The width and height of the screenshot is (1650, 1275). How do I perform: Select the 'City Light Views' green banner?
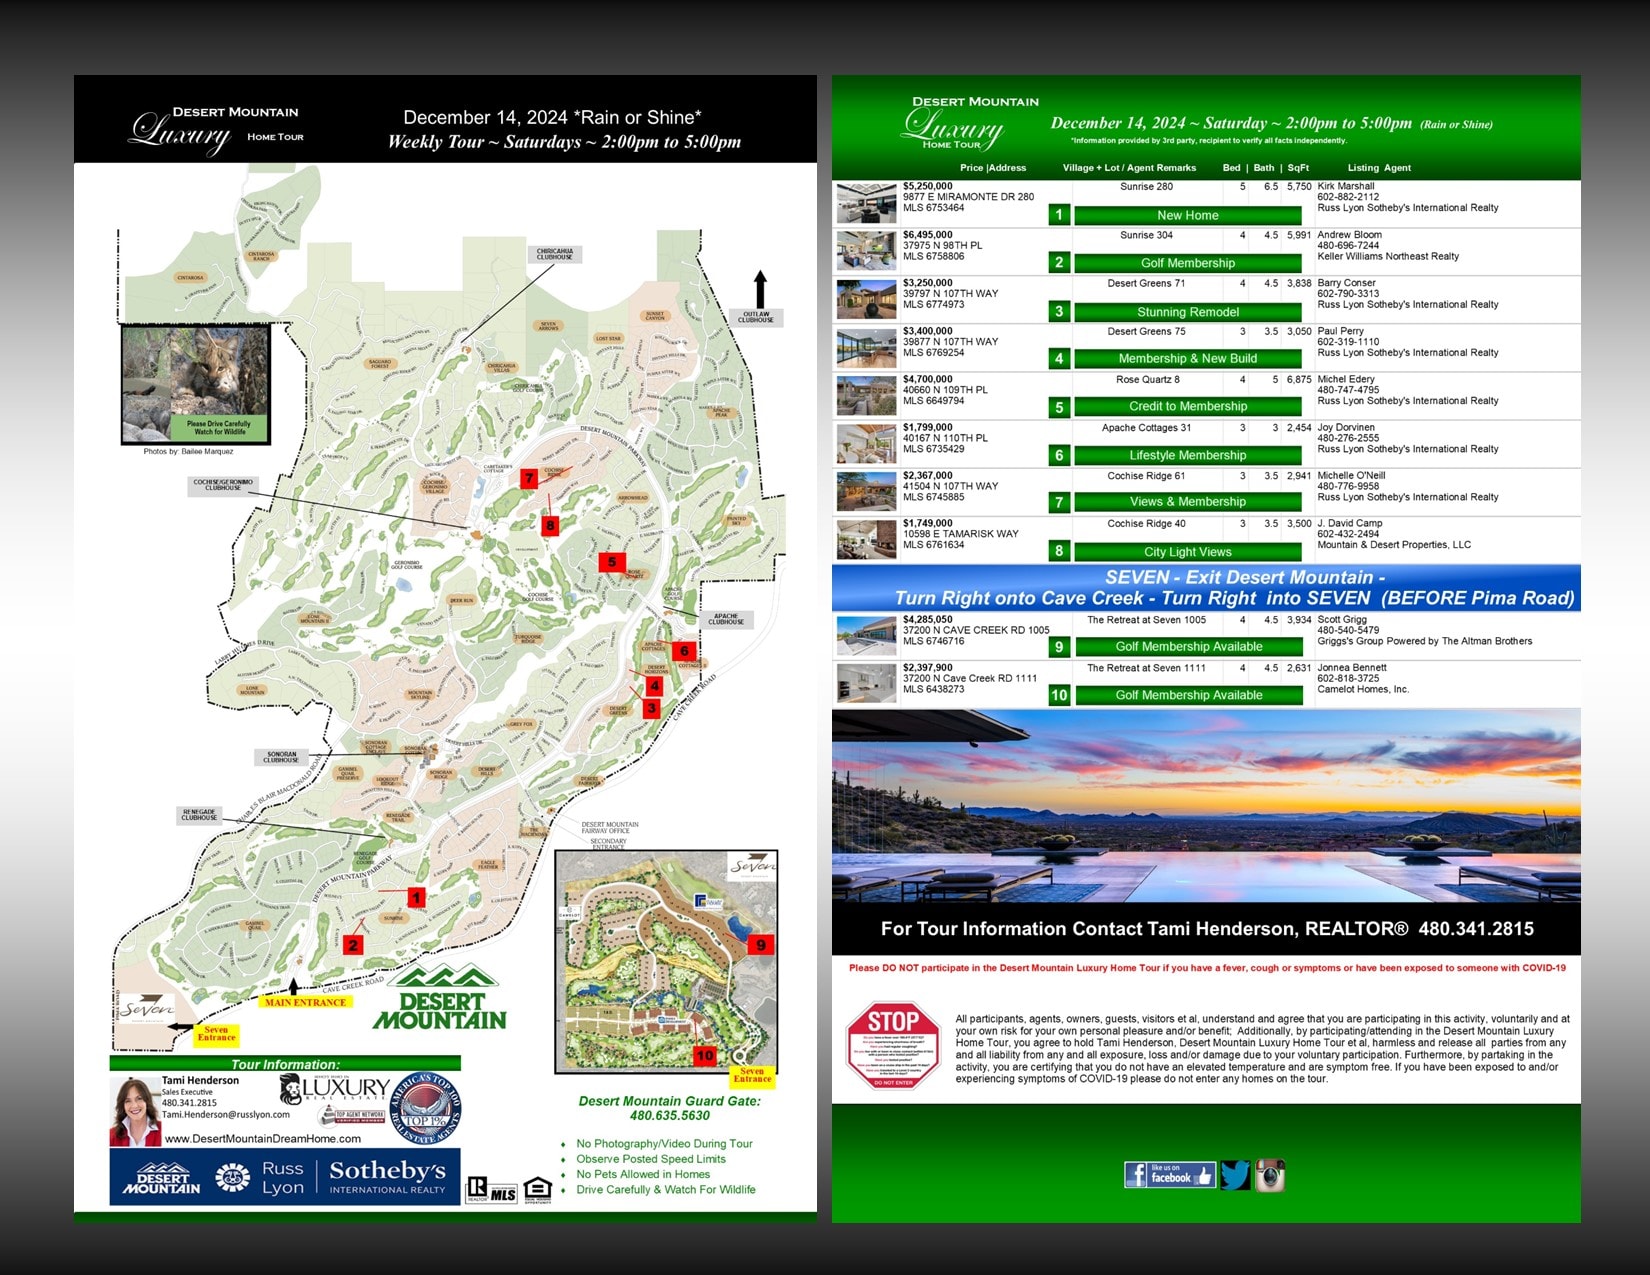pyautogui.click(x=1187, y=552)
